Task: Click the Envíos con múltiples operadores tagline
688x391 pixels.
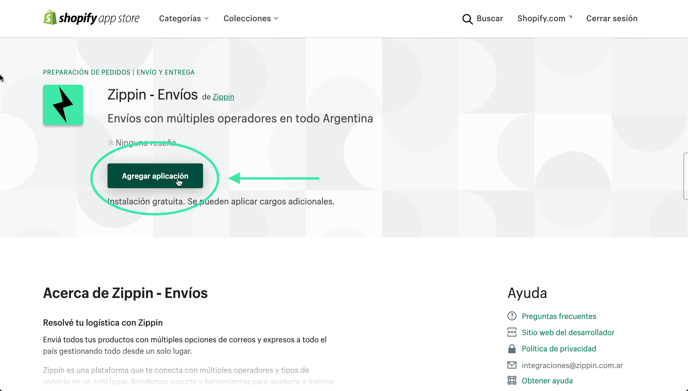Action: tap(240, 118)
